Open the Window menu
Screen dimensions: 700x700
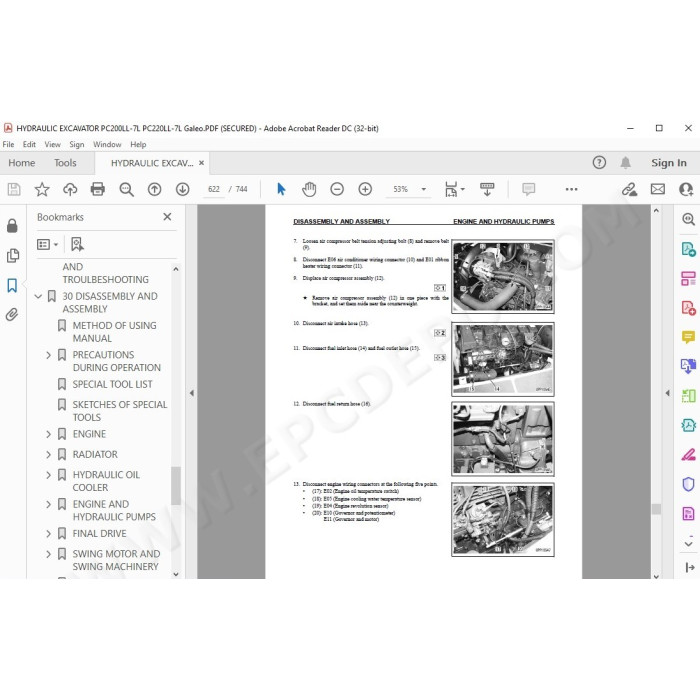click(x=107, y=144)
